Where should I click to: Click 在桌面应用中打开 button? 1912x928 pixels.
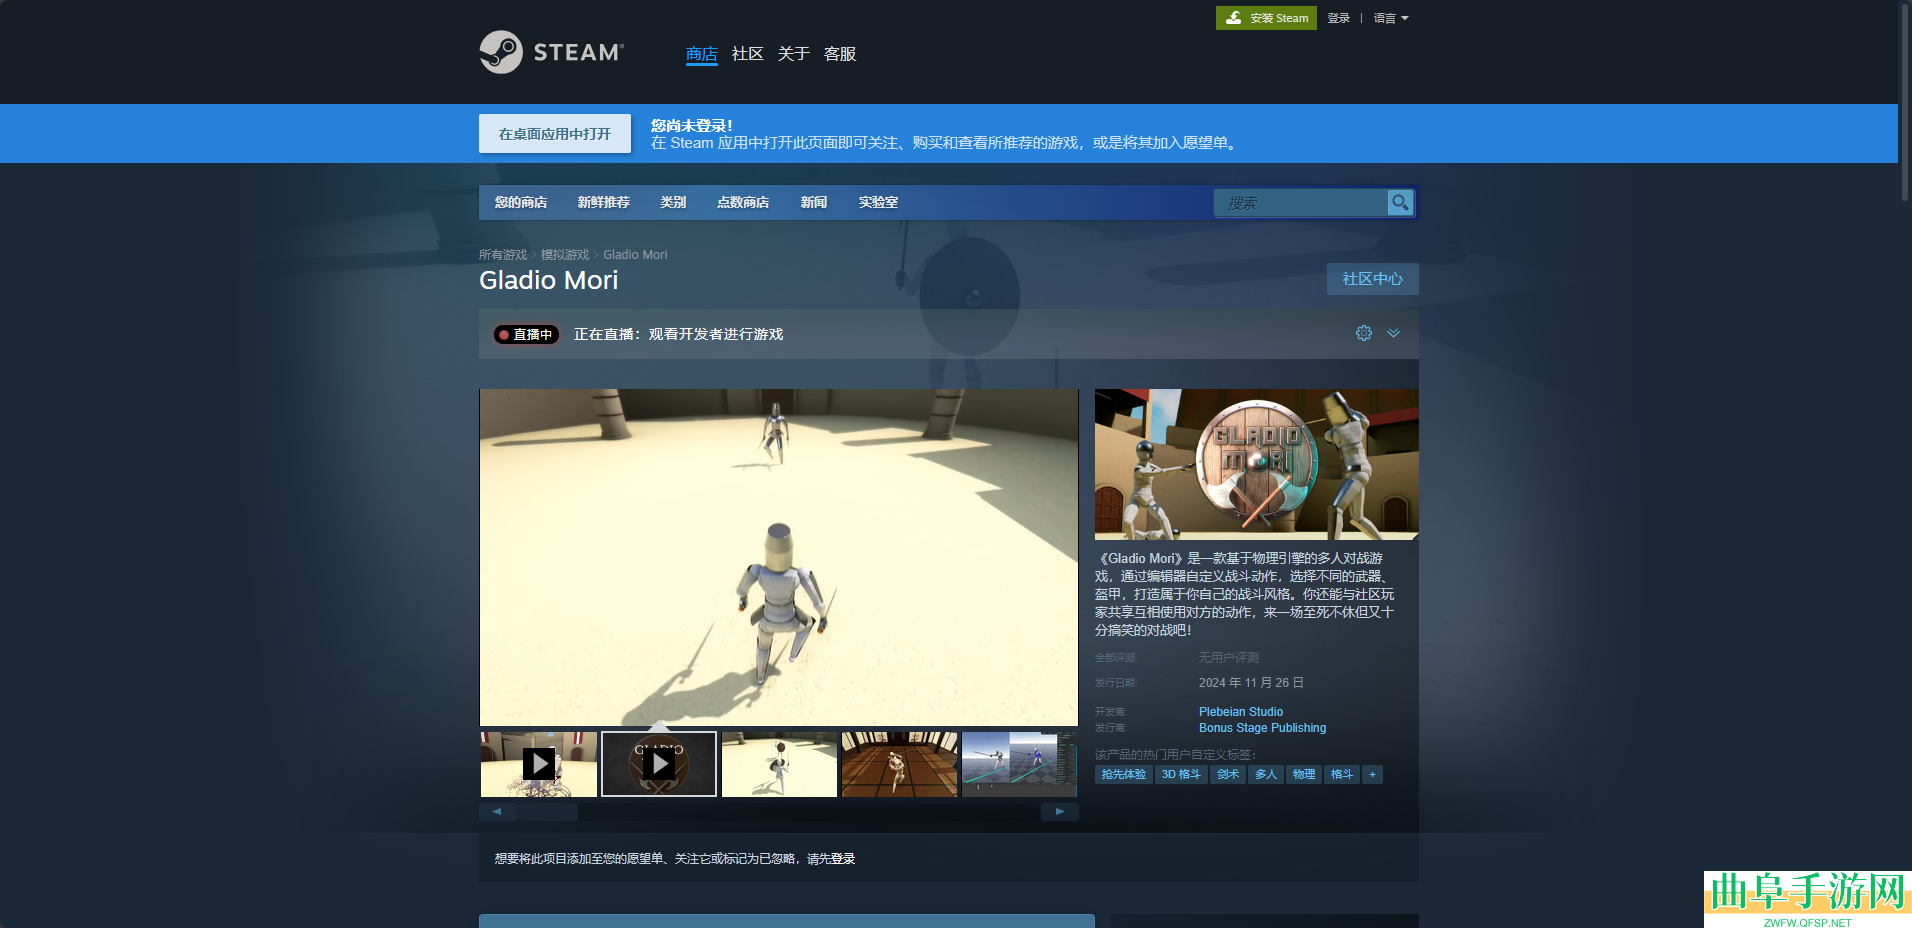pyautogui.click(x=555, y=133)
